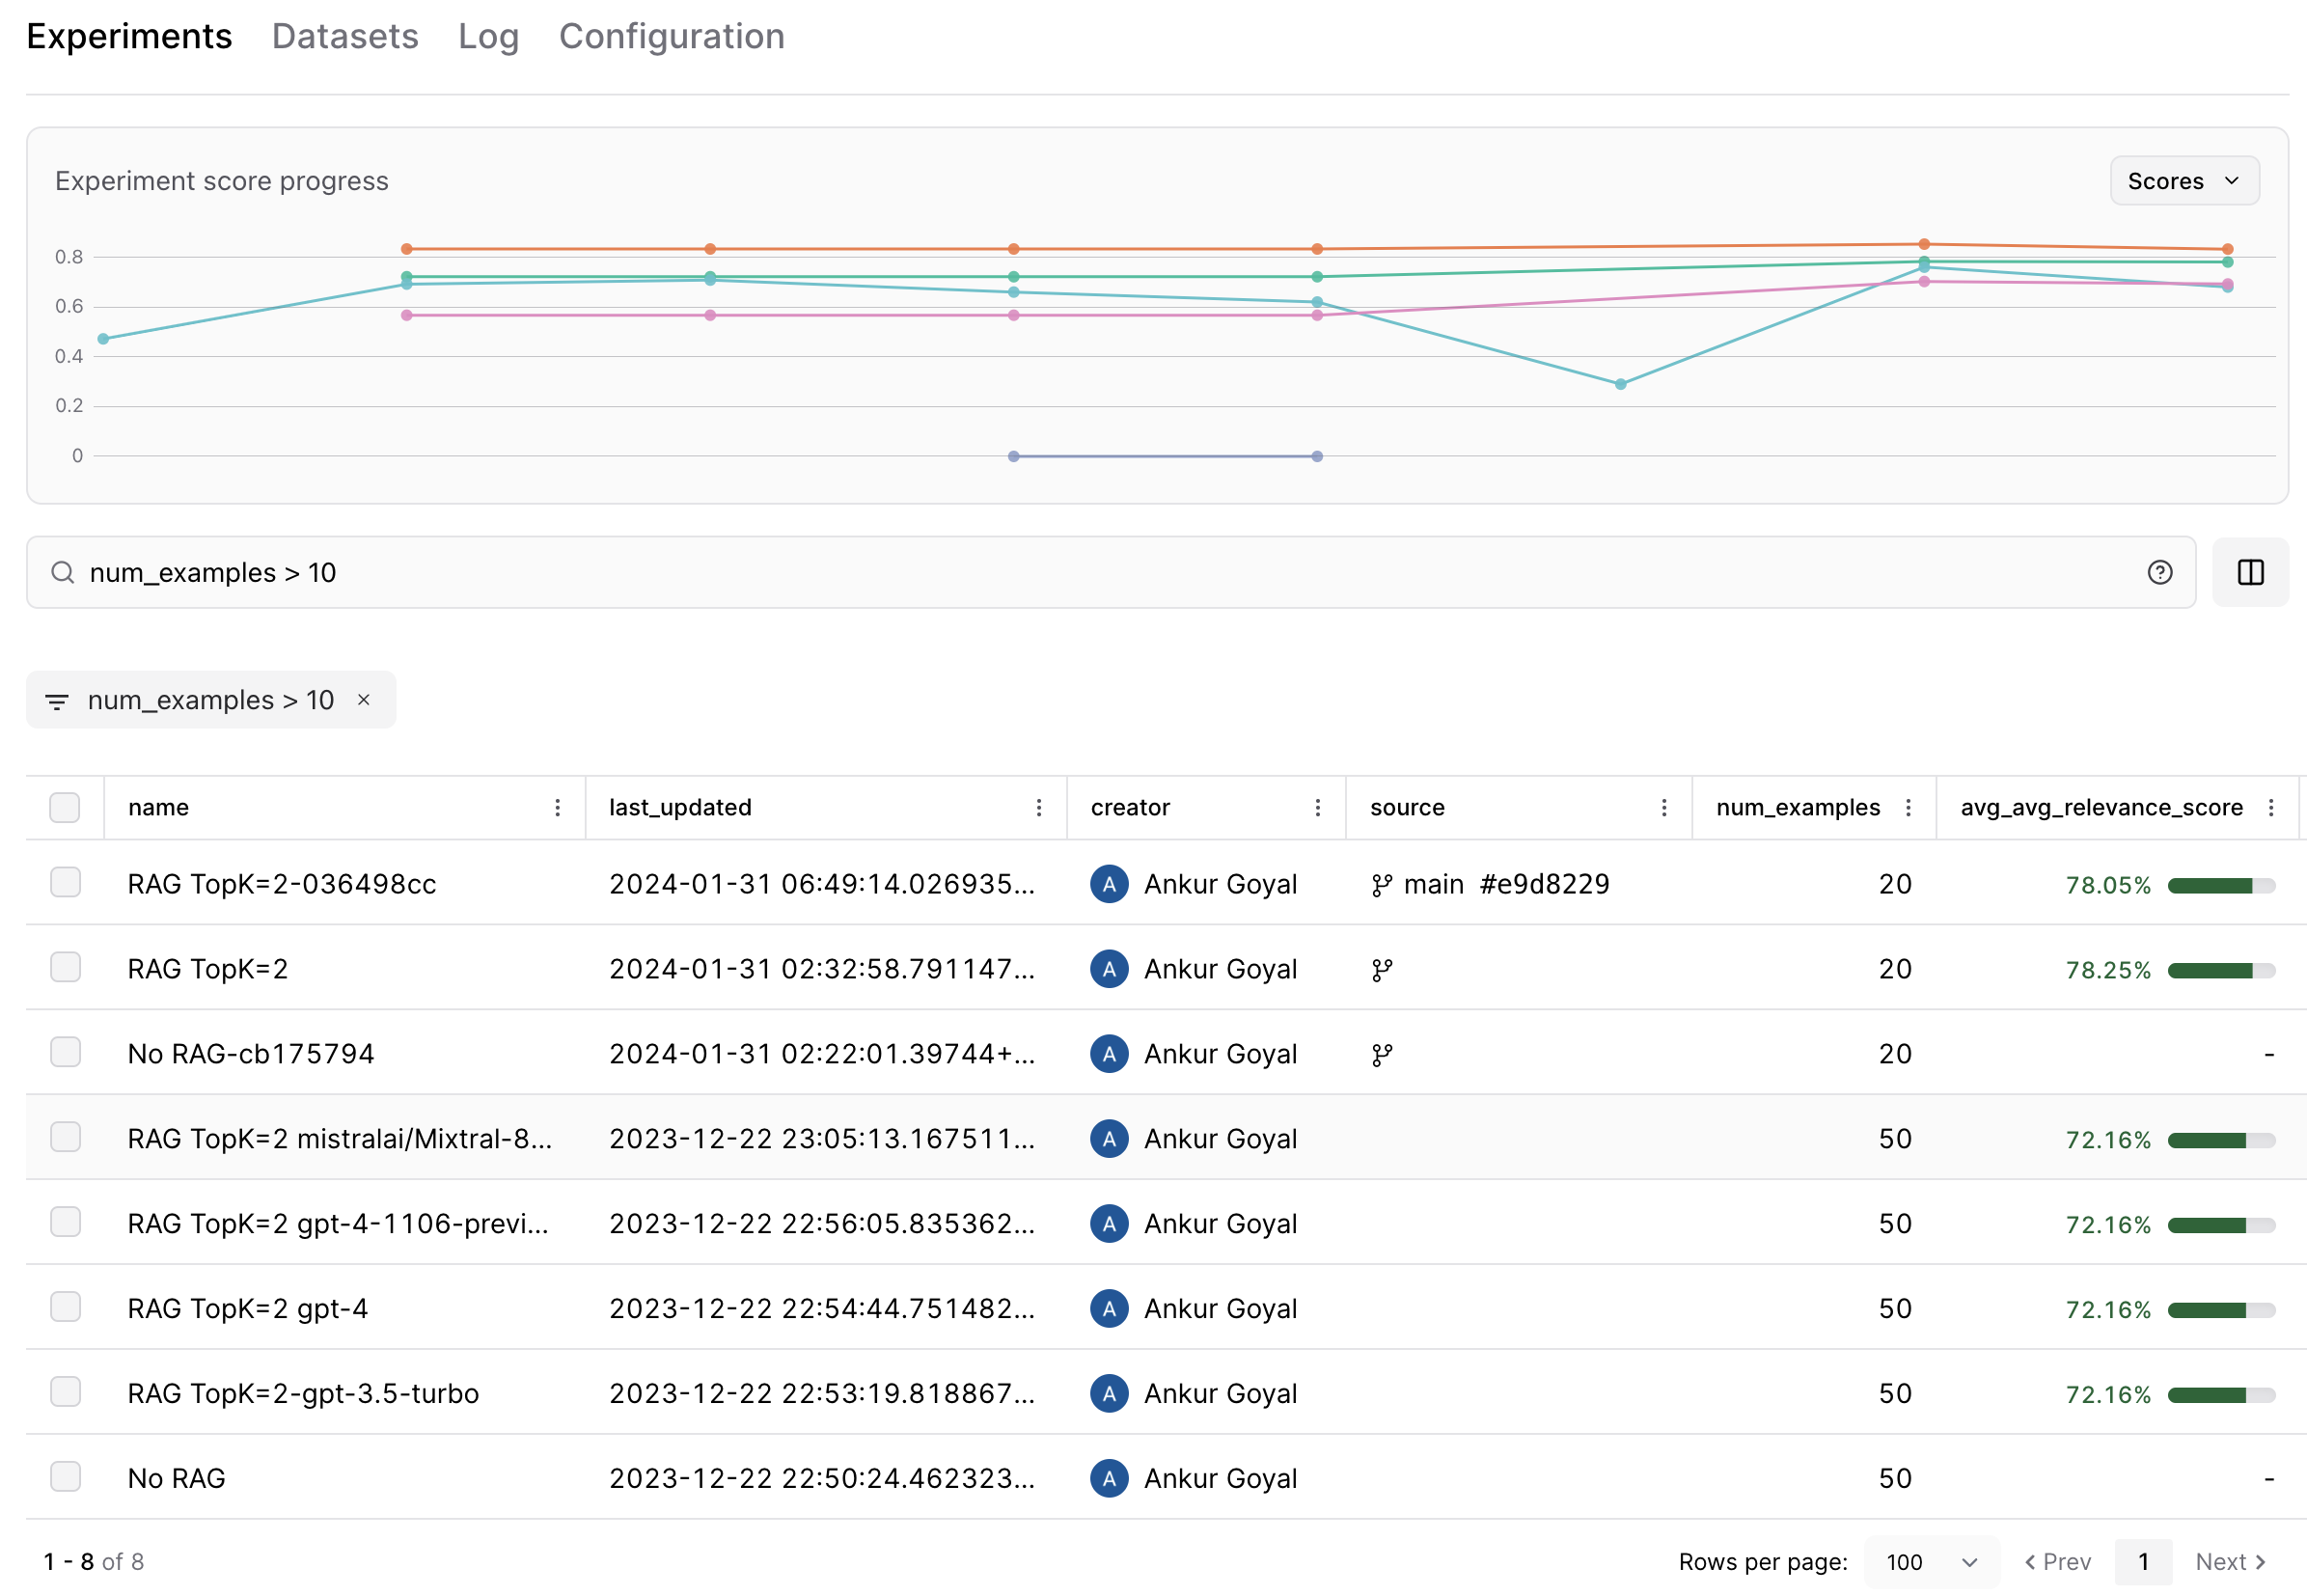Click the search magnifier icon
Image resolution: width=2307 pixels, height=1596 pixels.
click(62, 572)
